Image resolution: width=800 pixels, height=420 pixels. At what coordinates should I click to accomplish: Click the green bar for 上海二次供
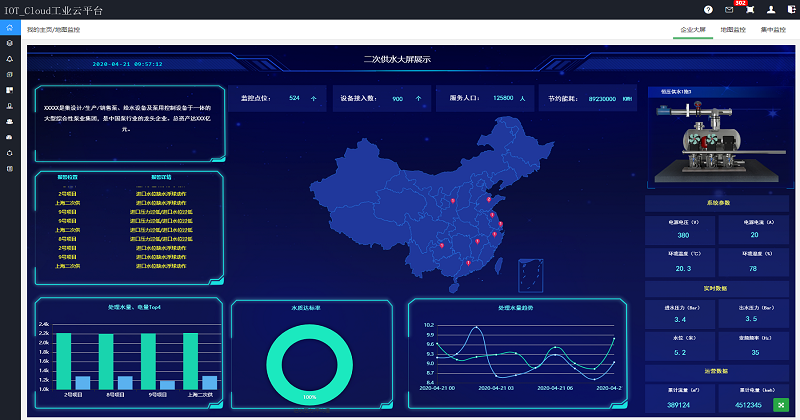coord(190,361)
